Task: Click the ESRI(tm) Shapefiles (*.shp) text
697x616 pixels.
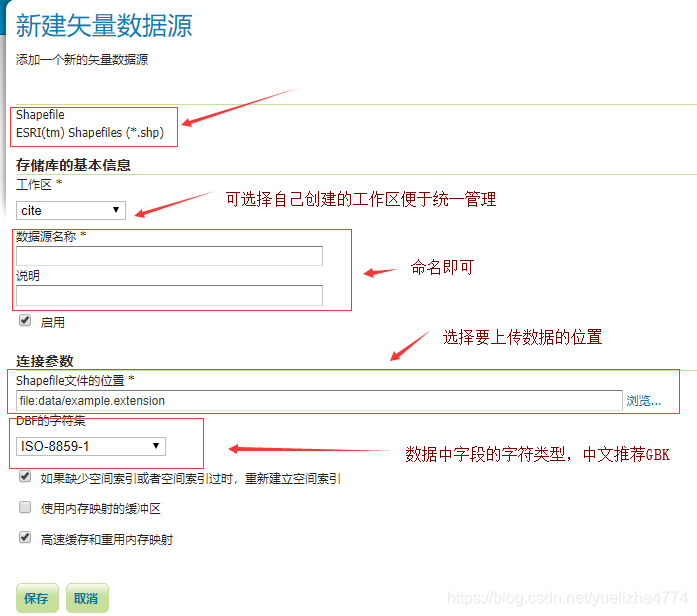Action: point(90,132)
